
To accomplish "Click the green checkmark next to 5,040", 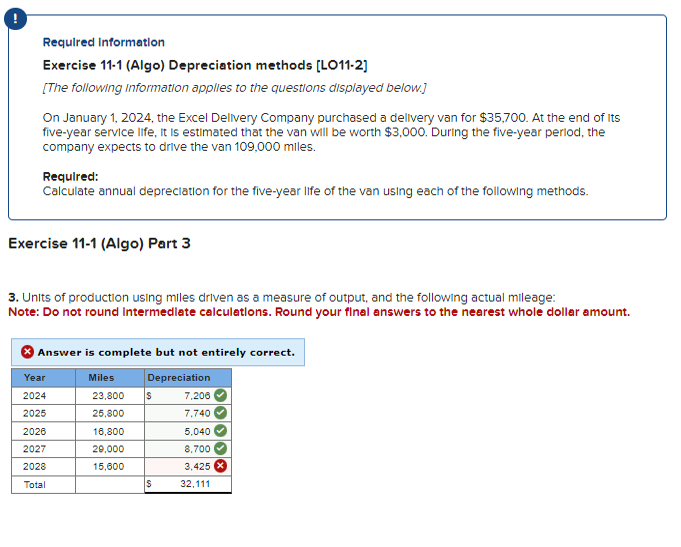I will (221, 431).
